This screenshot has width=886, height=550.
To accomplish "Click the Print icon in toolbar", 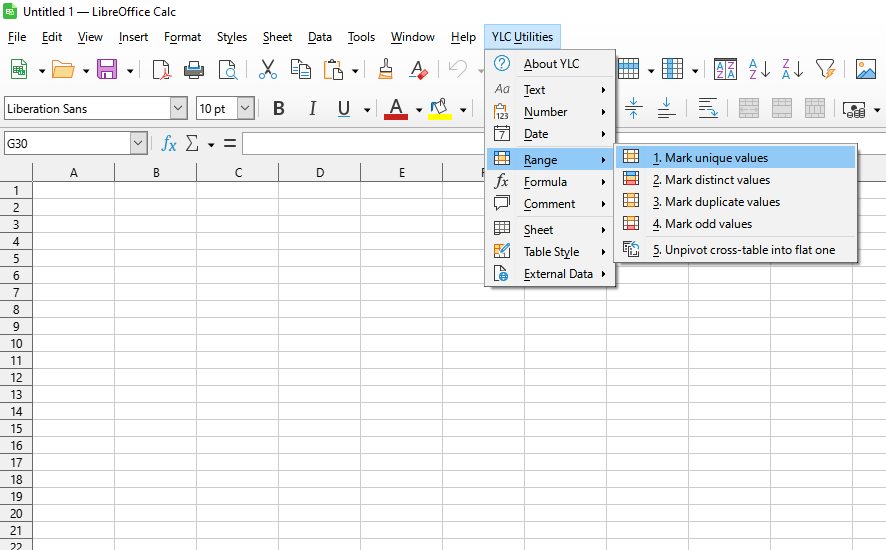I will pos(194,69).
